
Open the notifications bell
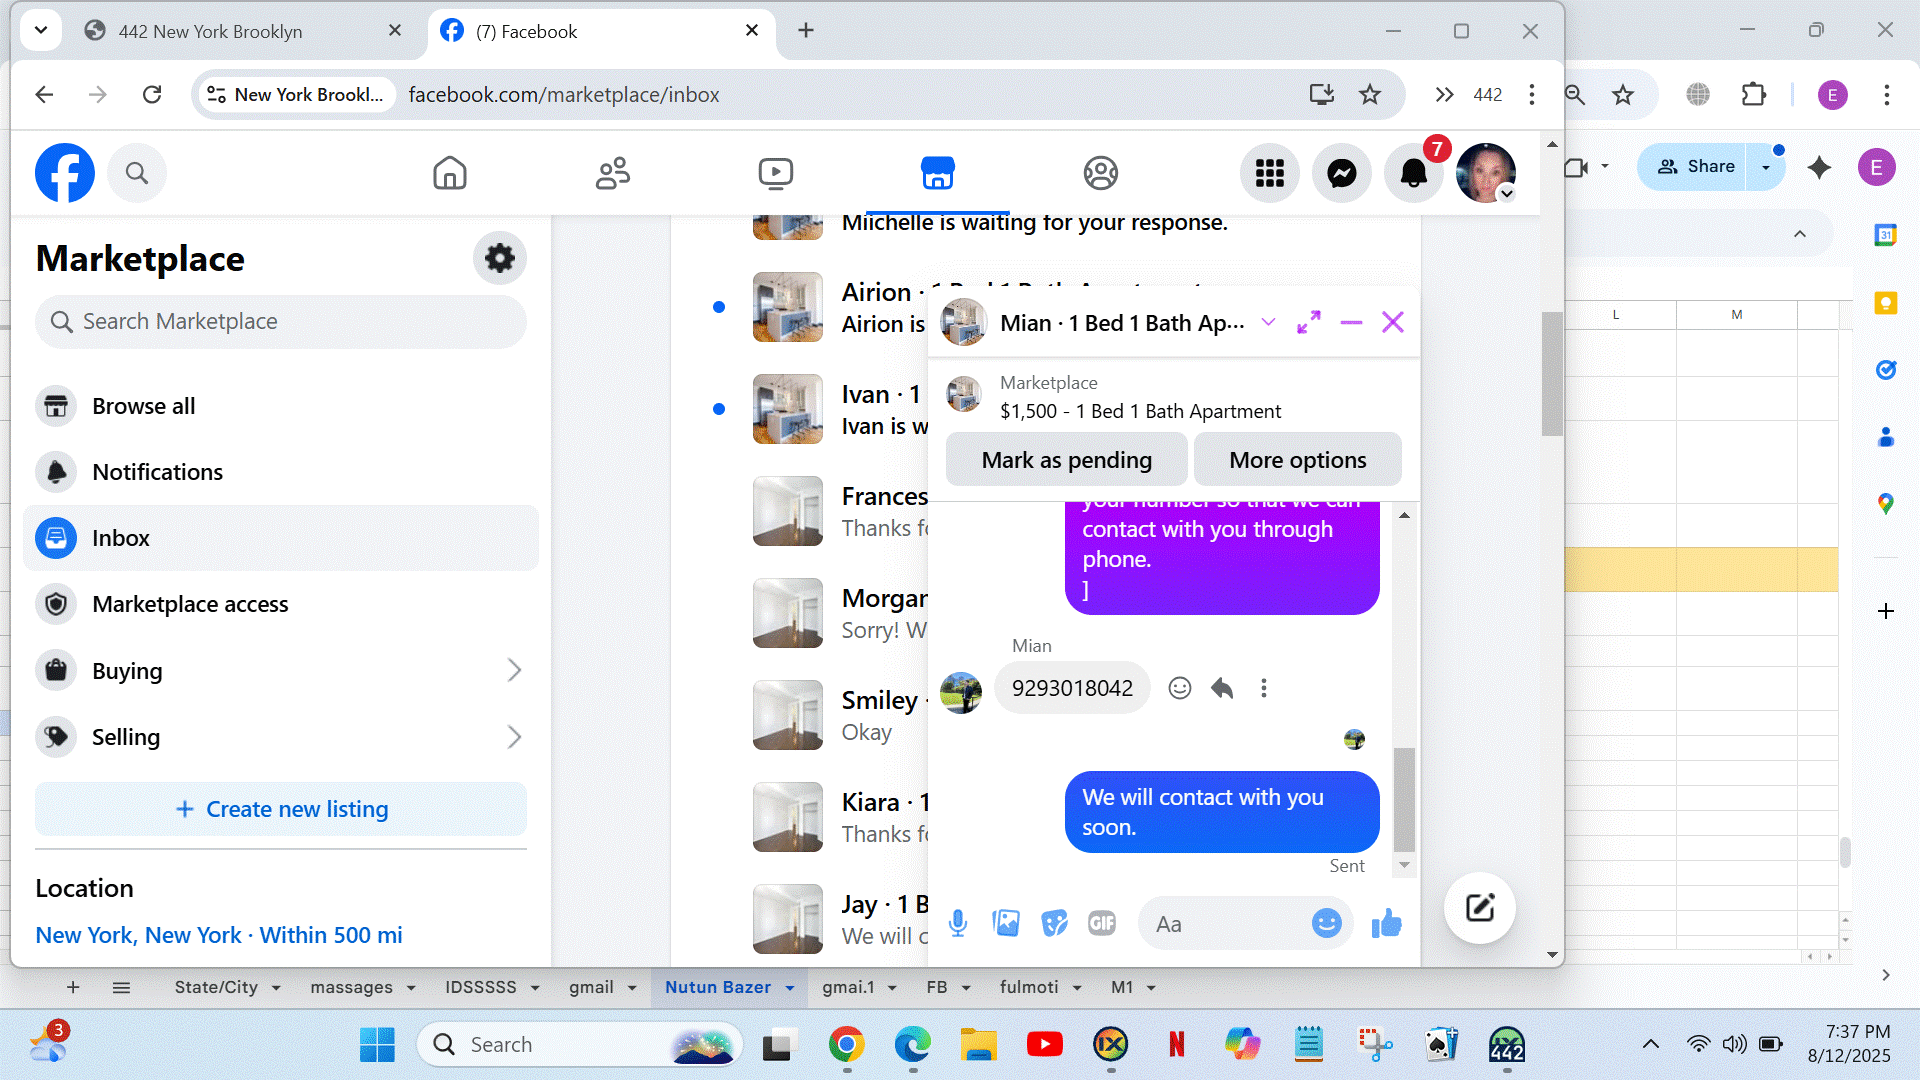tap(1413, 173)
